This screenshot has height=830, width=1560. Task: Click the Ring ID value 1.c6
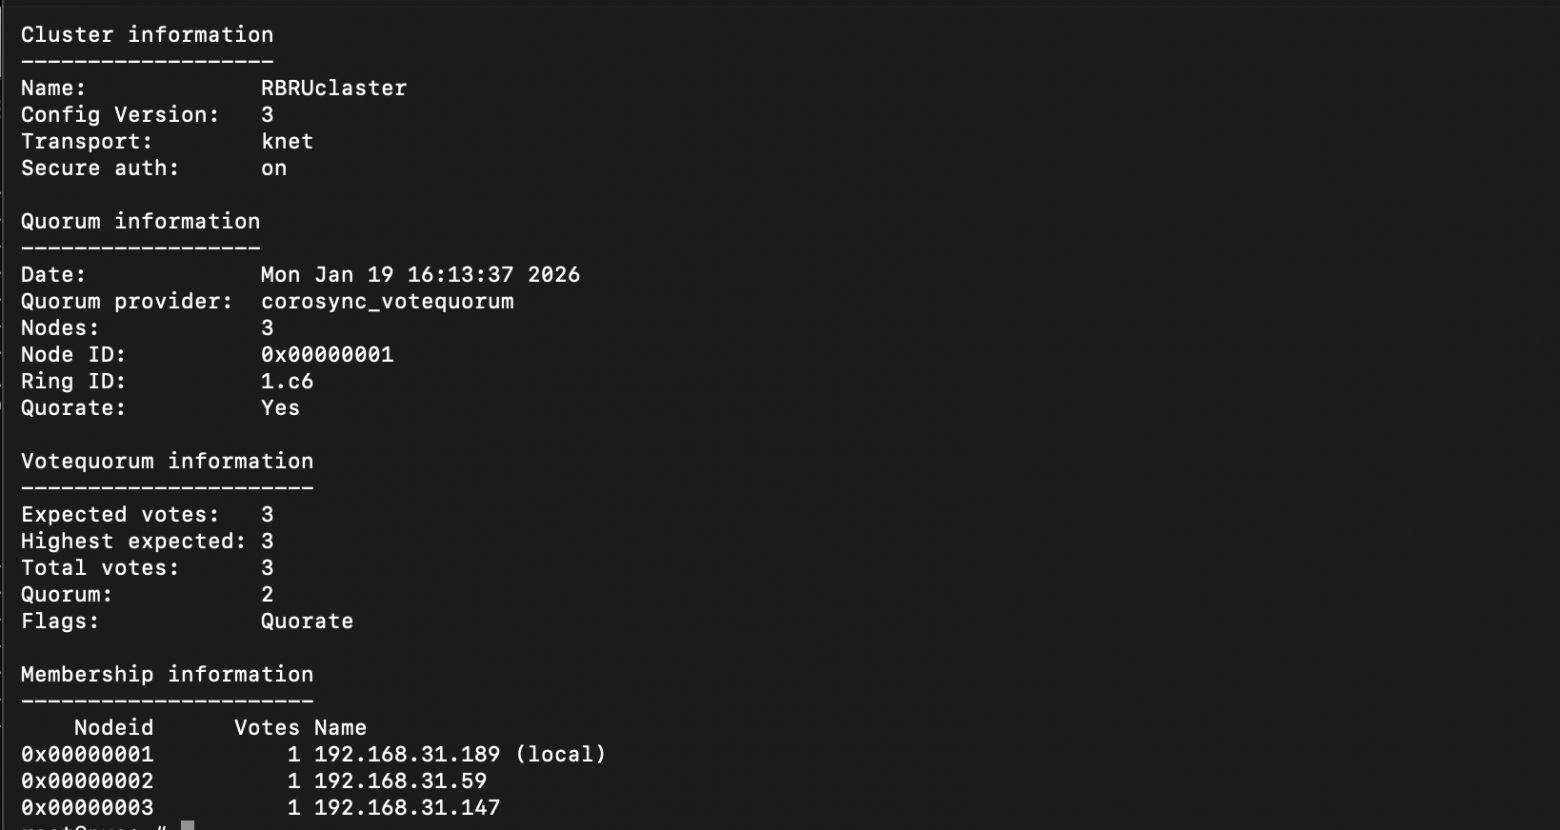[x=287, y=381]
